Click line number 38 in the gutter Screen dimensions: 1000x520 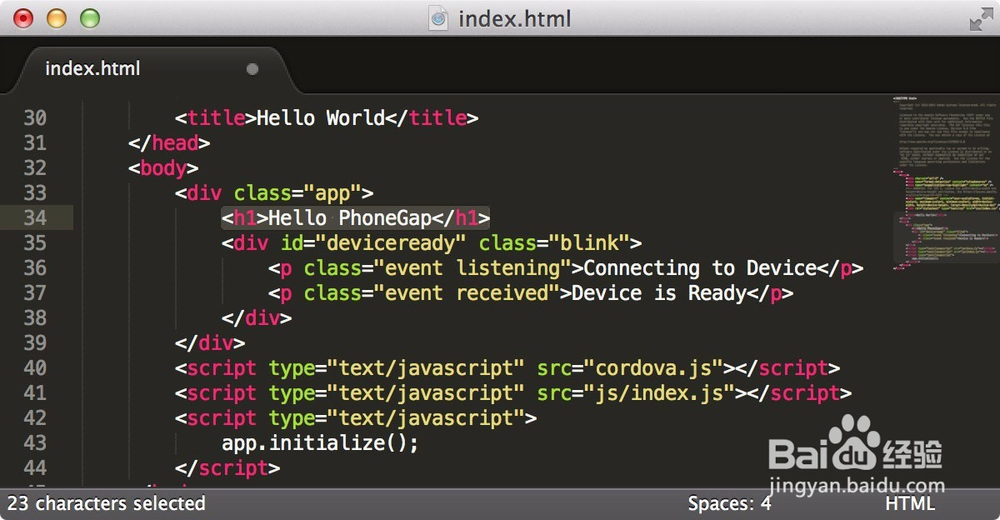tap(35, 318)
